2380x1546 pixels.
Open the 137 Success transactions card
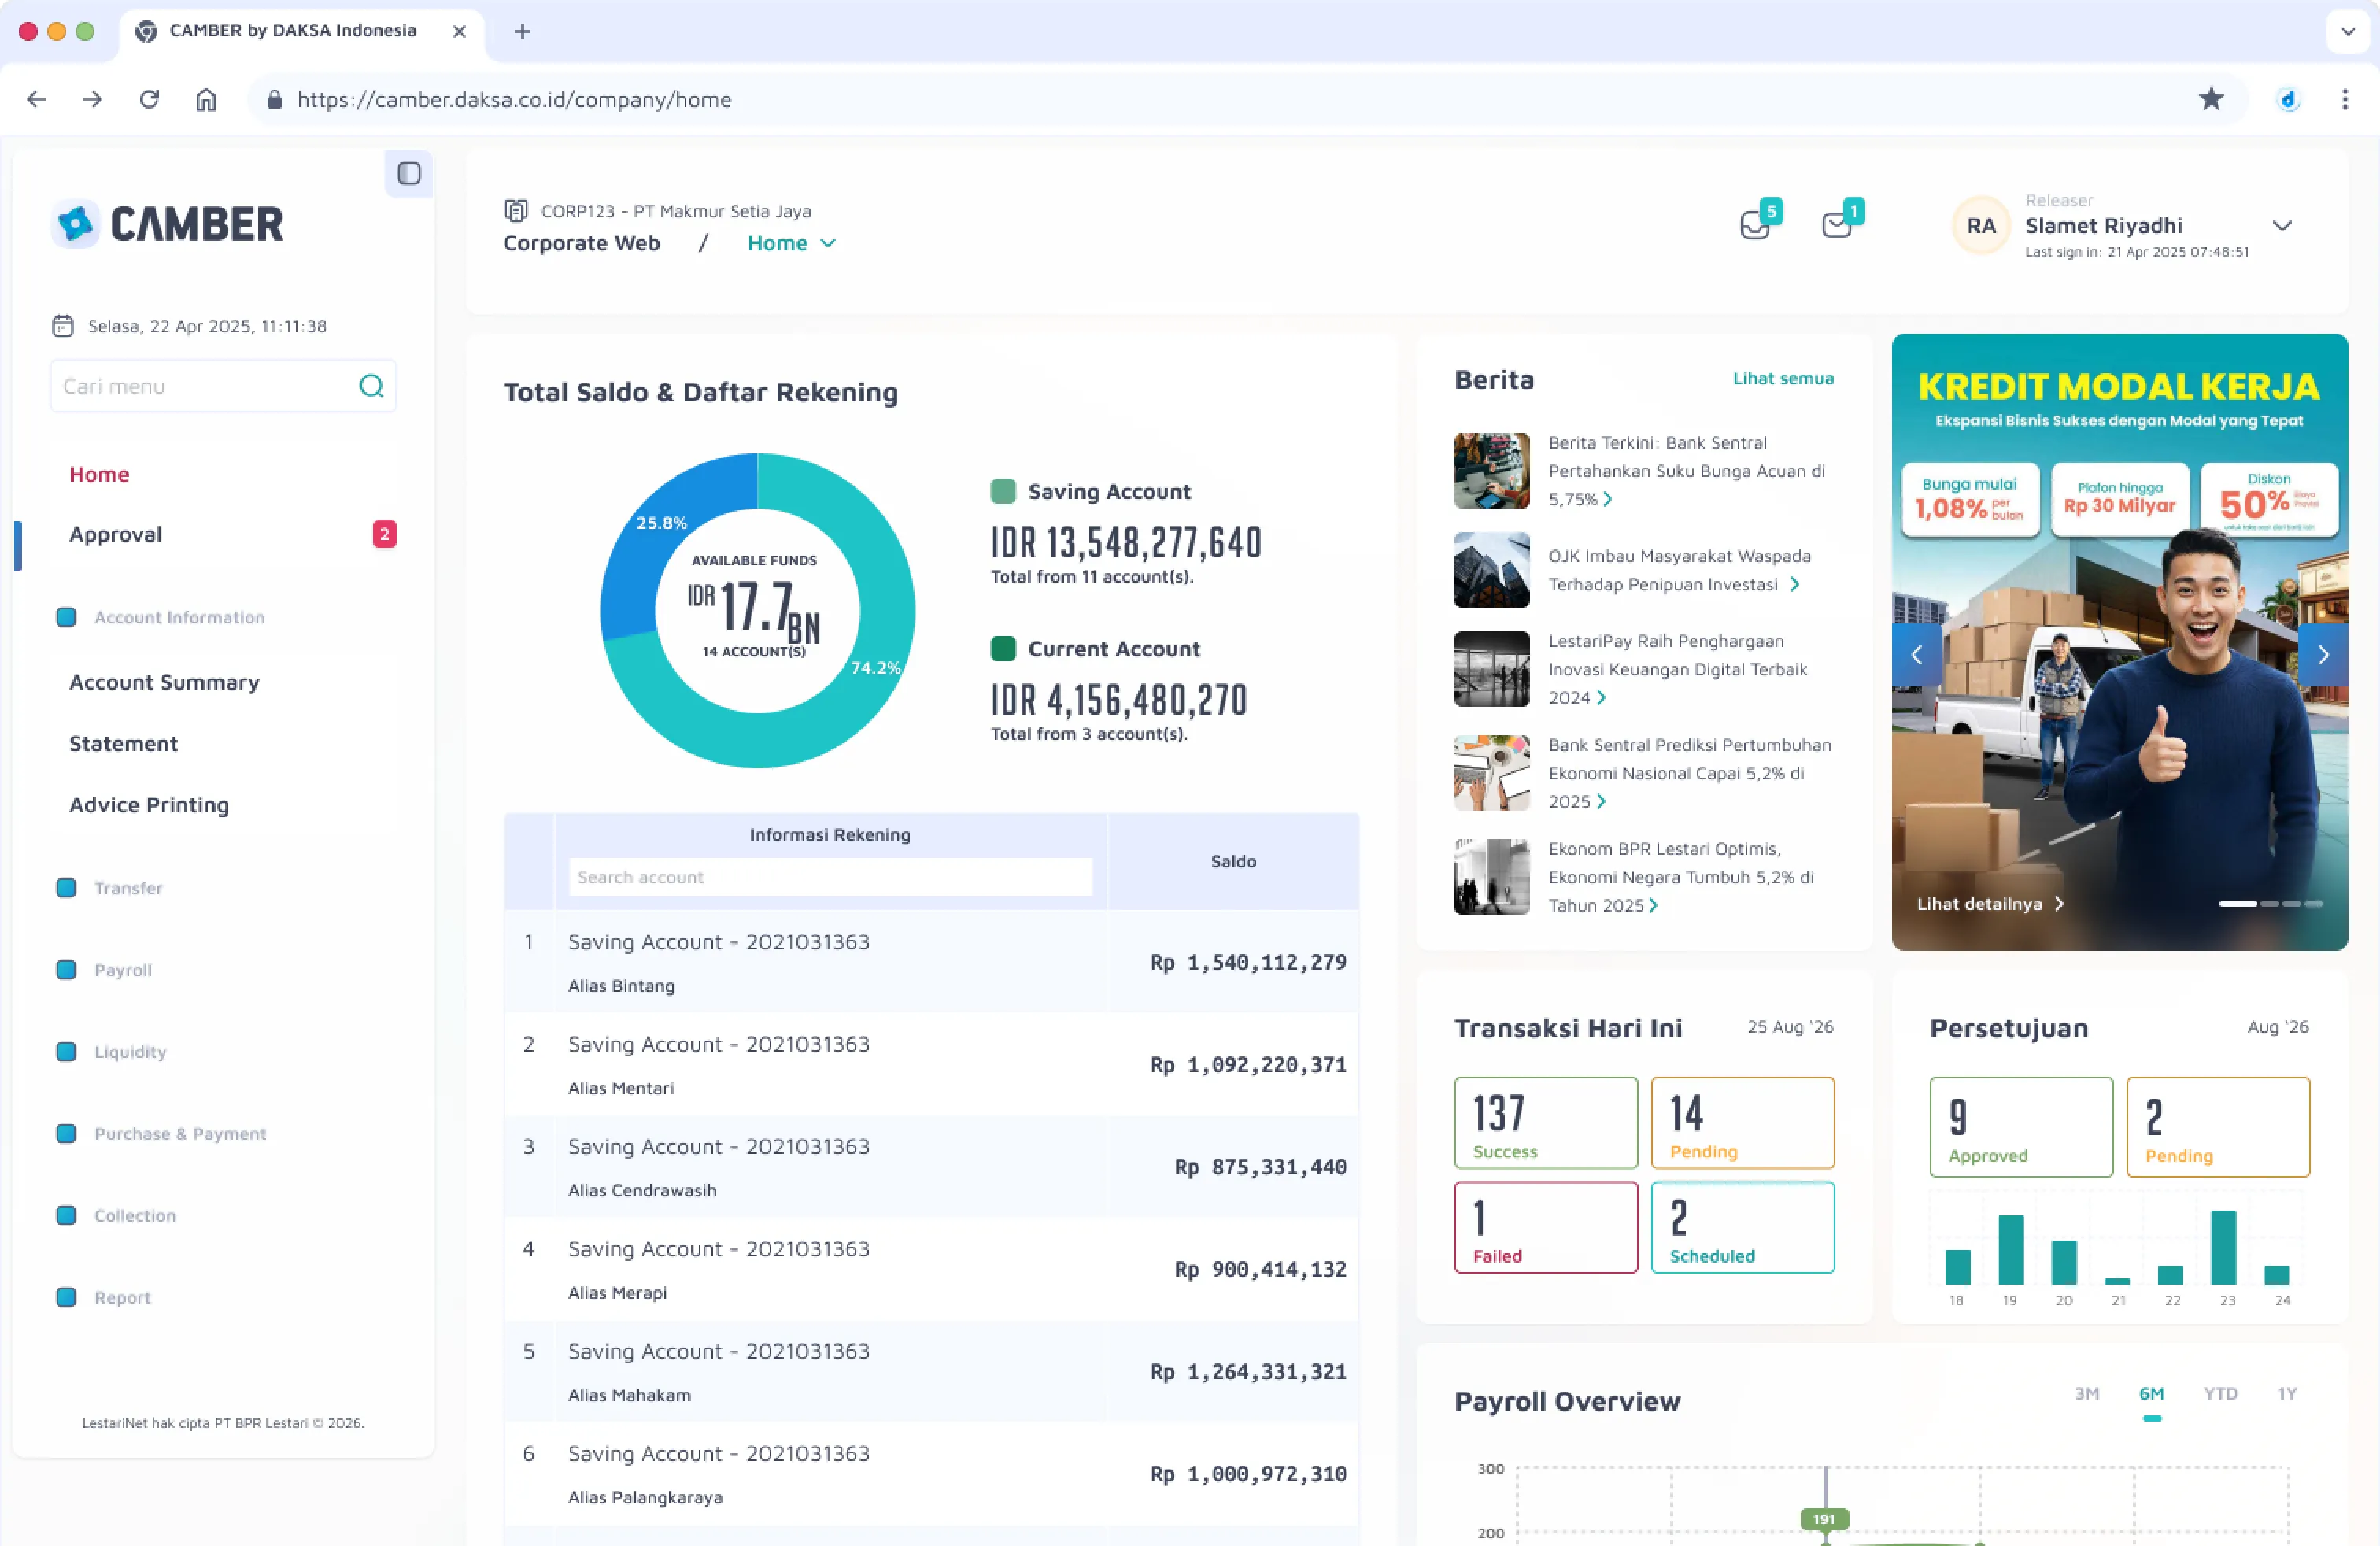point(1546,1122)
